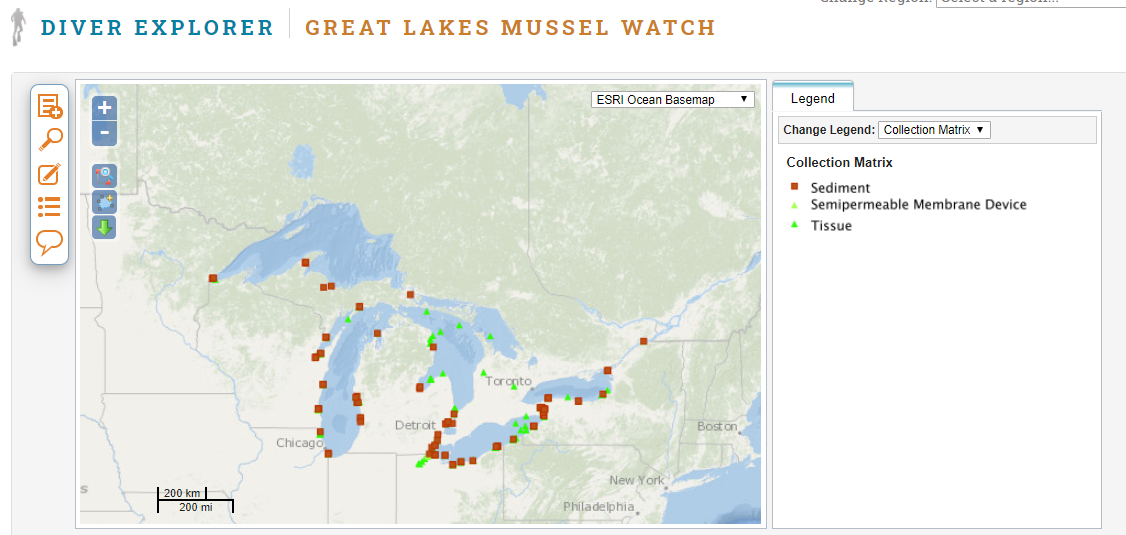Zoom out the map with minus button
Screen dimensions: 1126x535
click(105, 132)
